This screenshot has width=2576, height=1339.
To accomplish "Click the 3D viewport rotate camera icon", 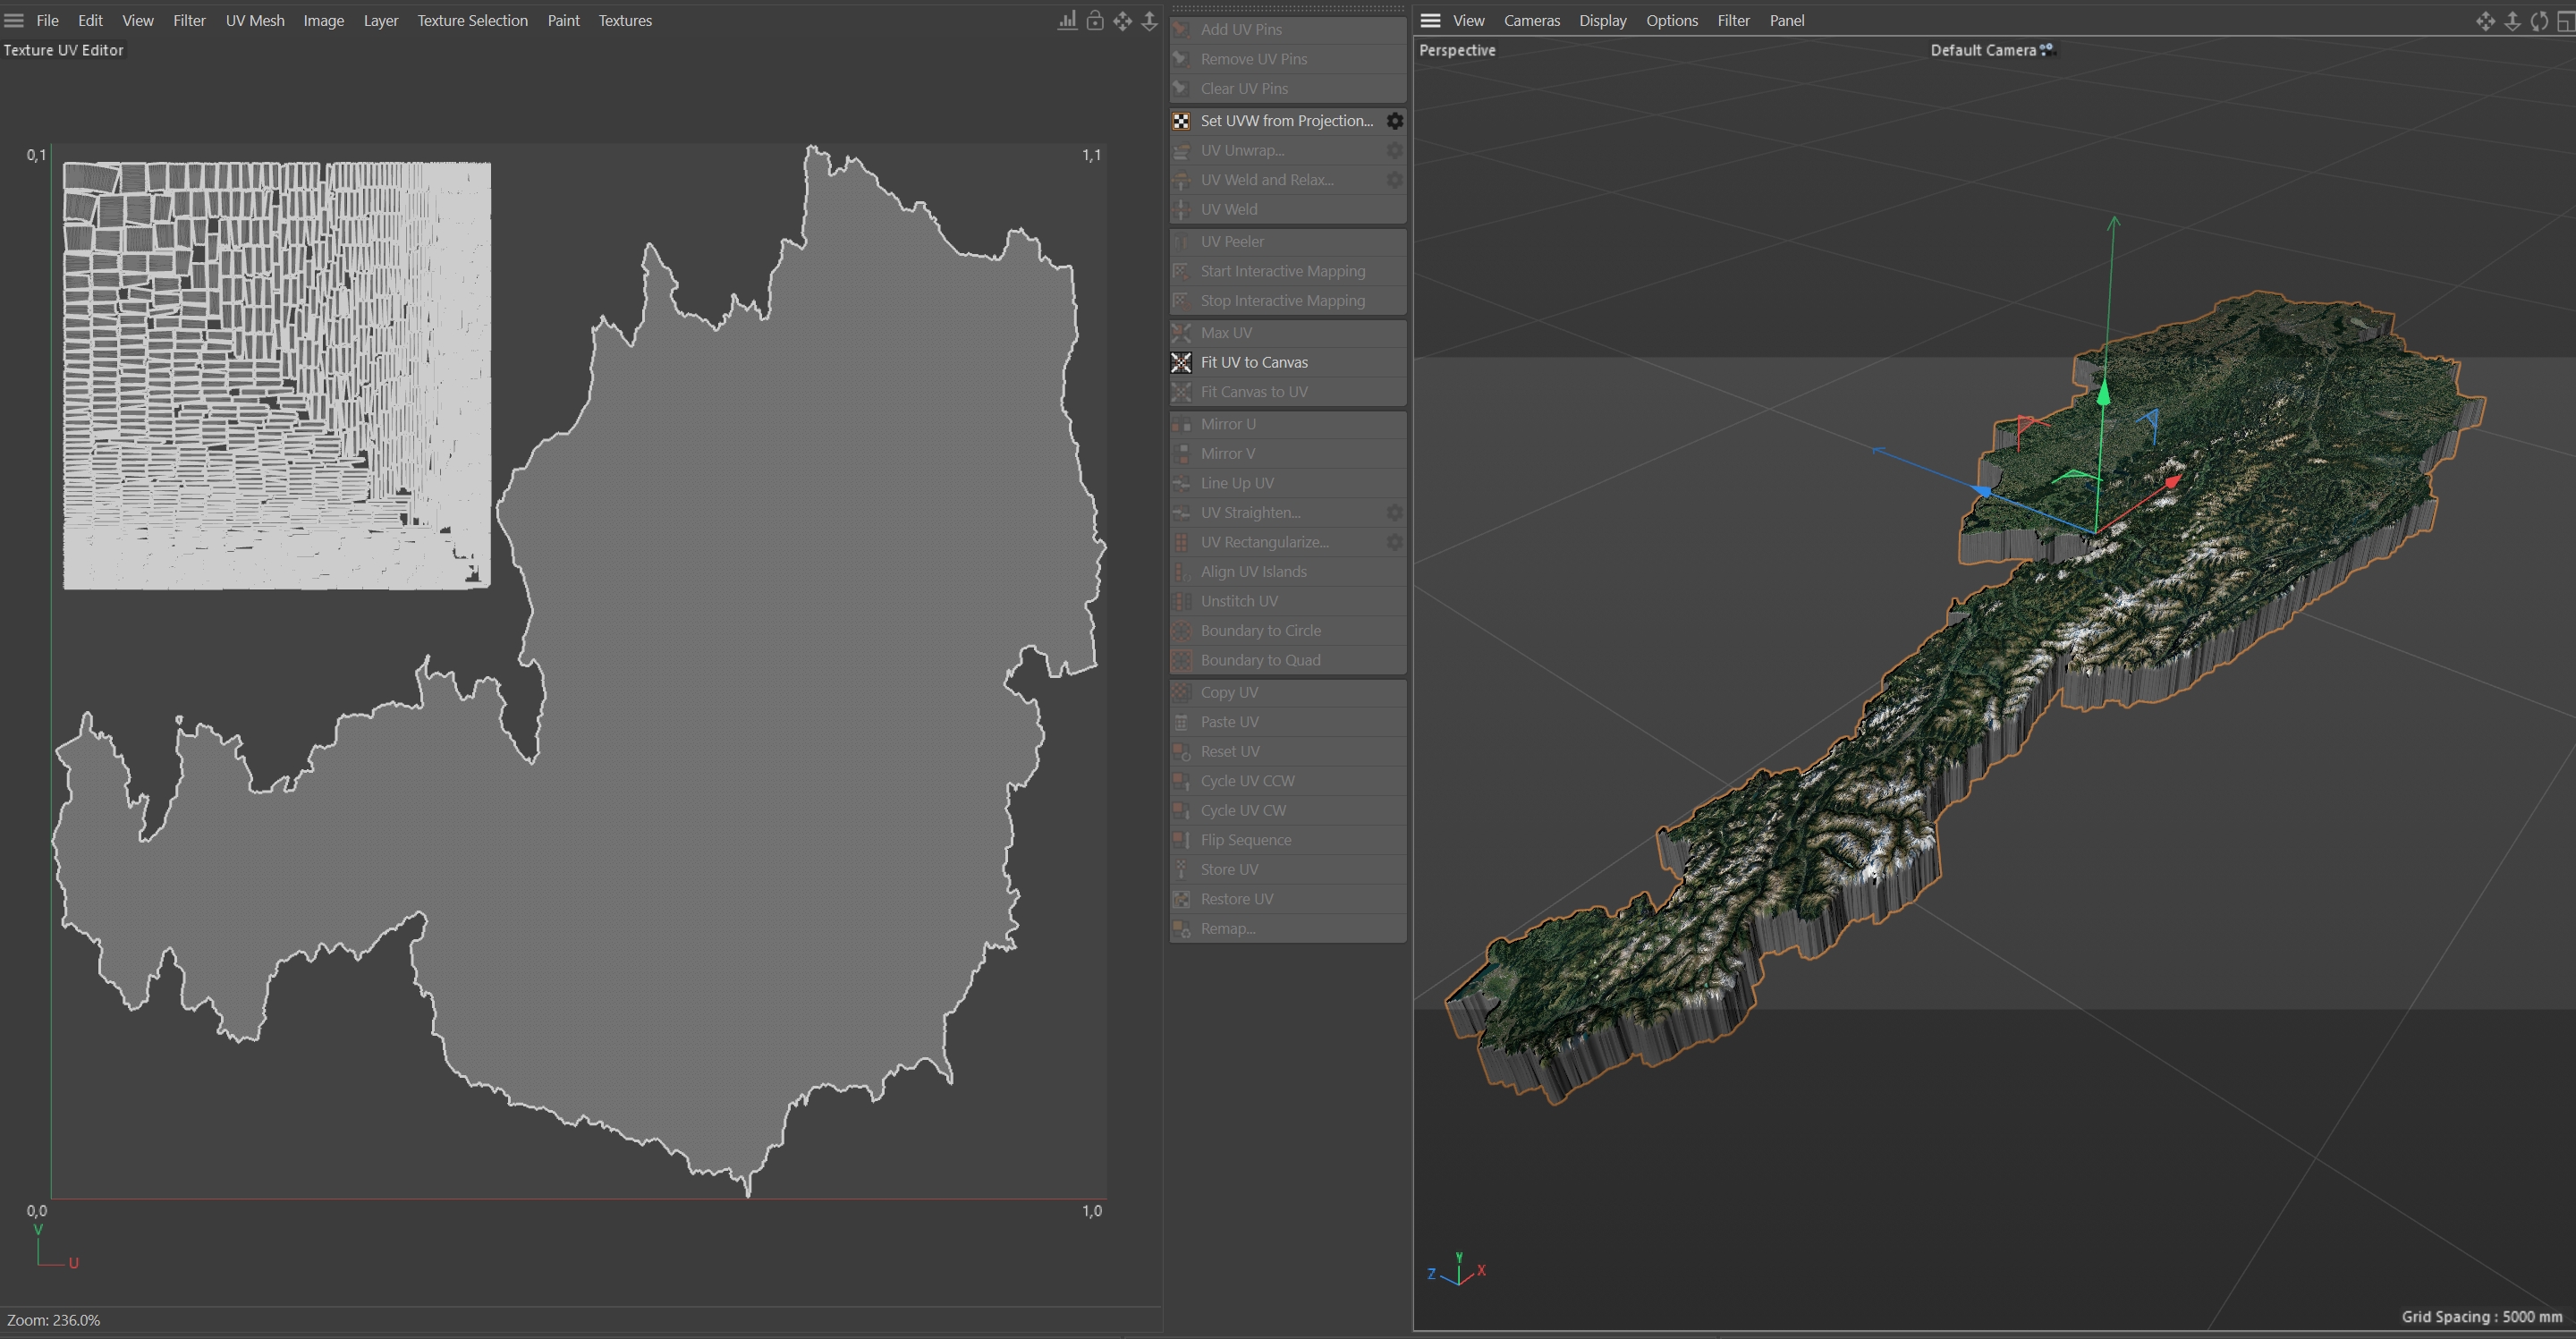I will (2538, 21).
